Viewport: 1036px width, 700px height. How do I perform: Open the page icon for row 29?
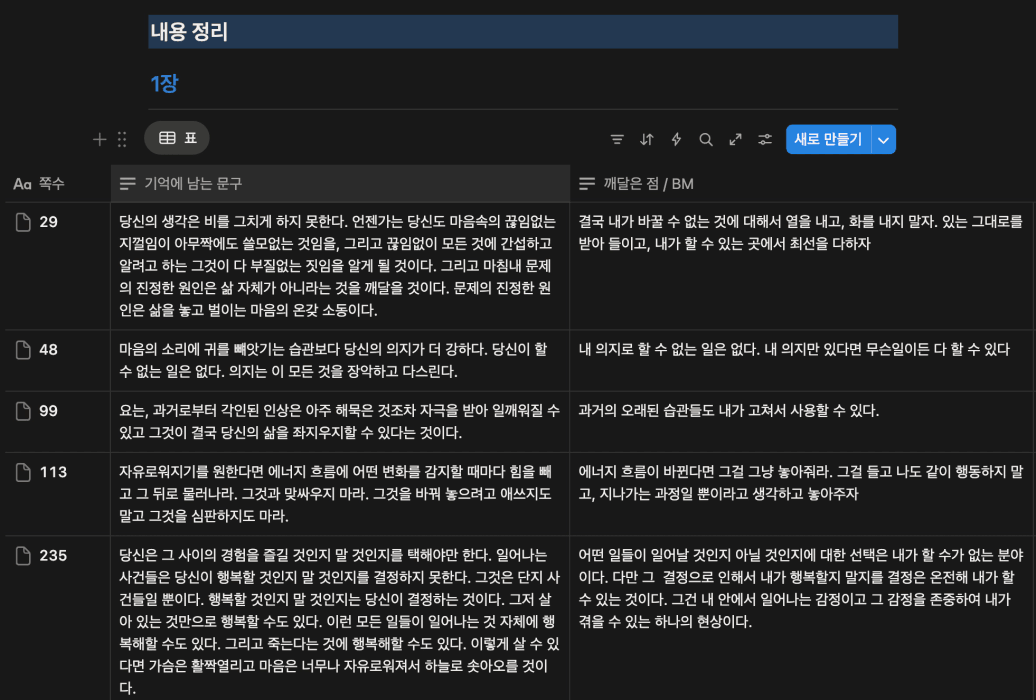click(x=22, y=222)
